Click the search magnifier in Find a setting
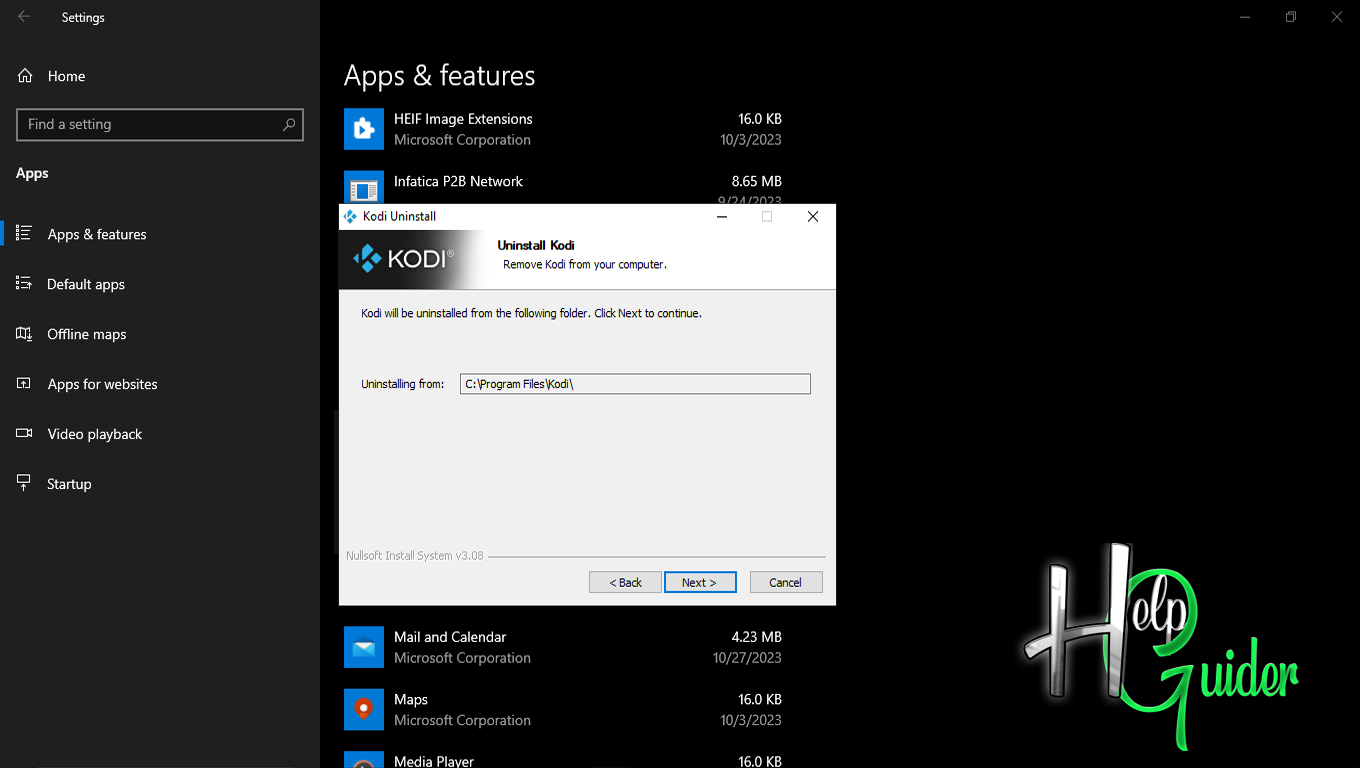 click(x=289, y=125)
